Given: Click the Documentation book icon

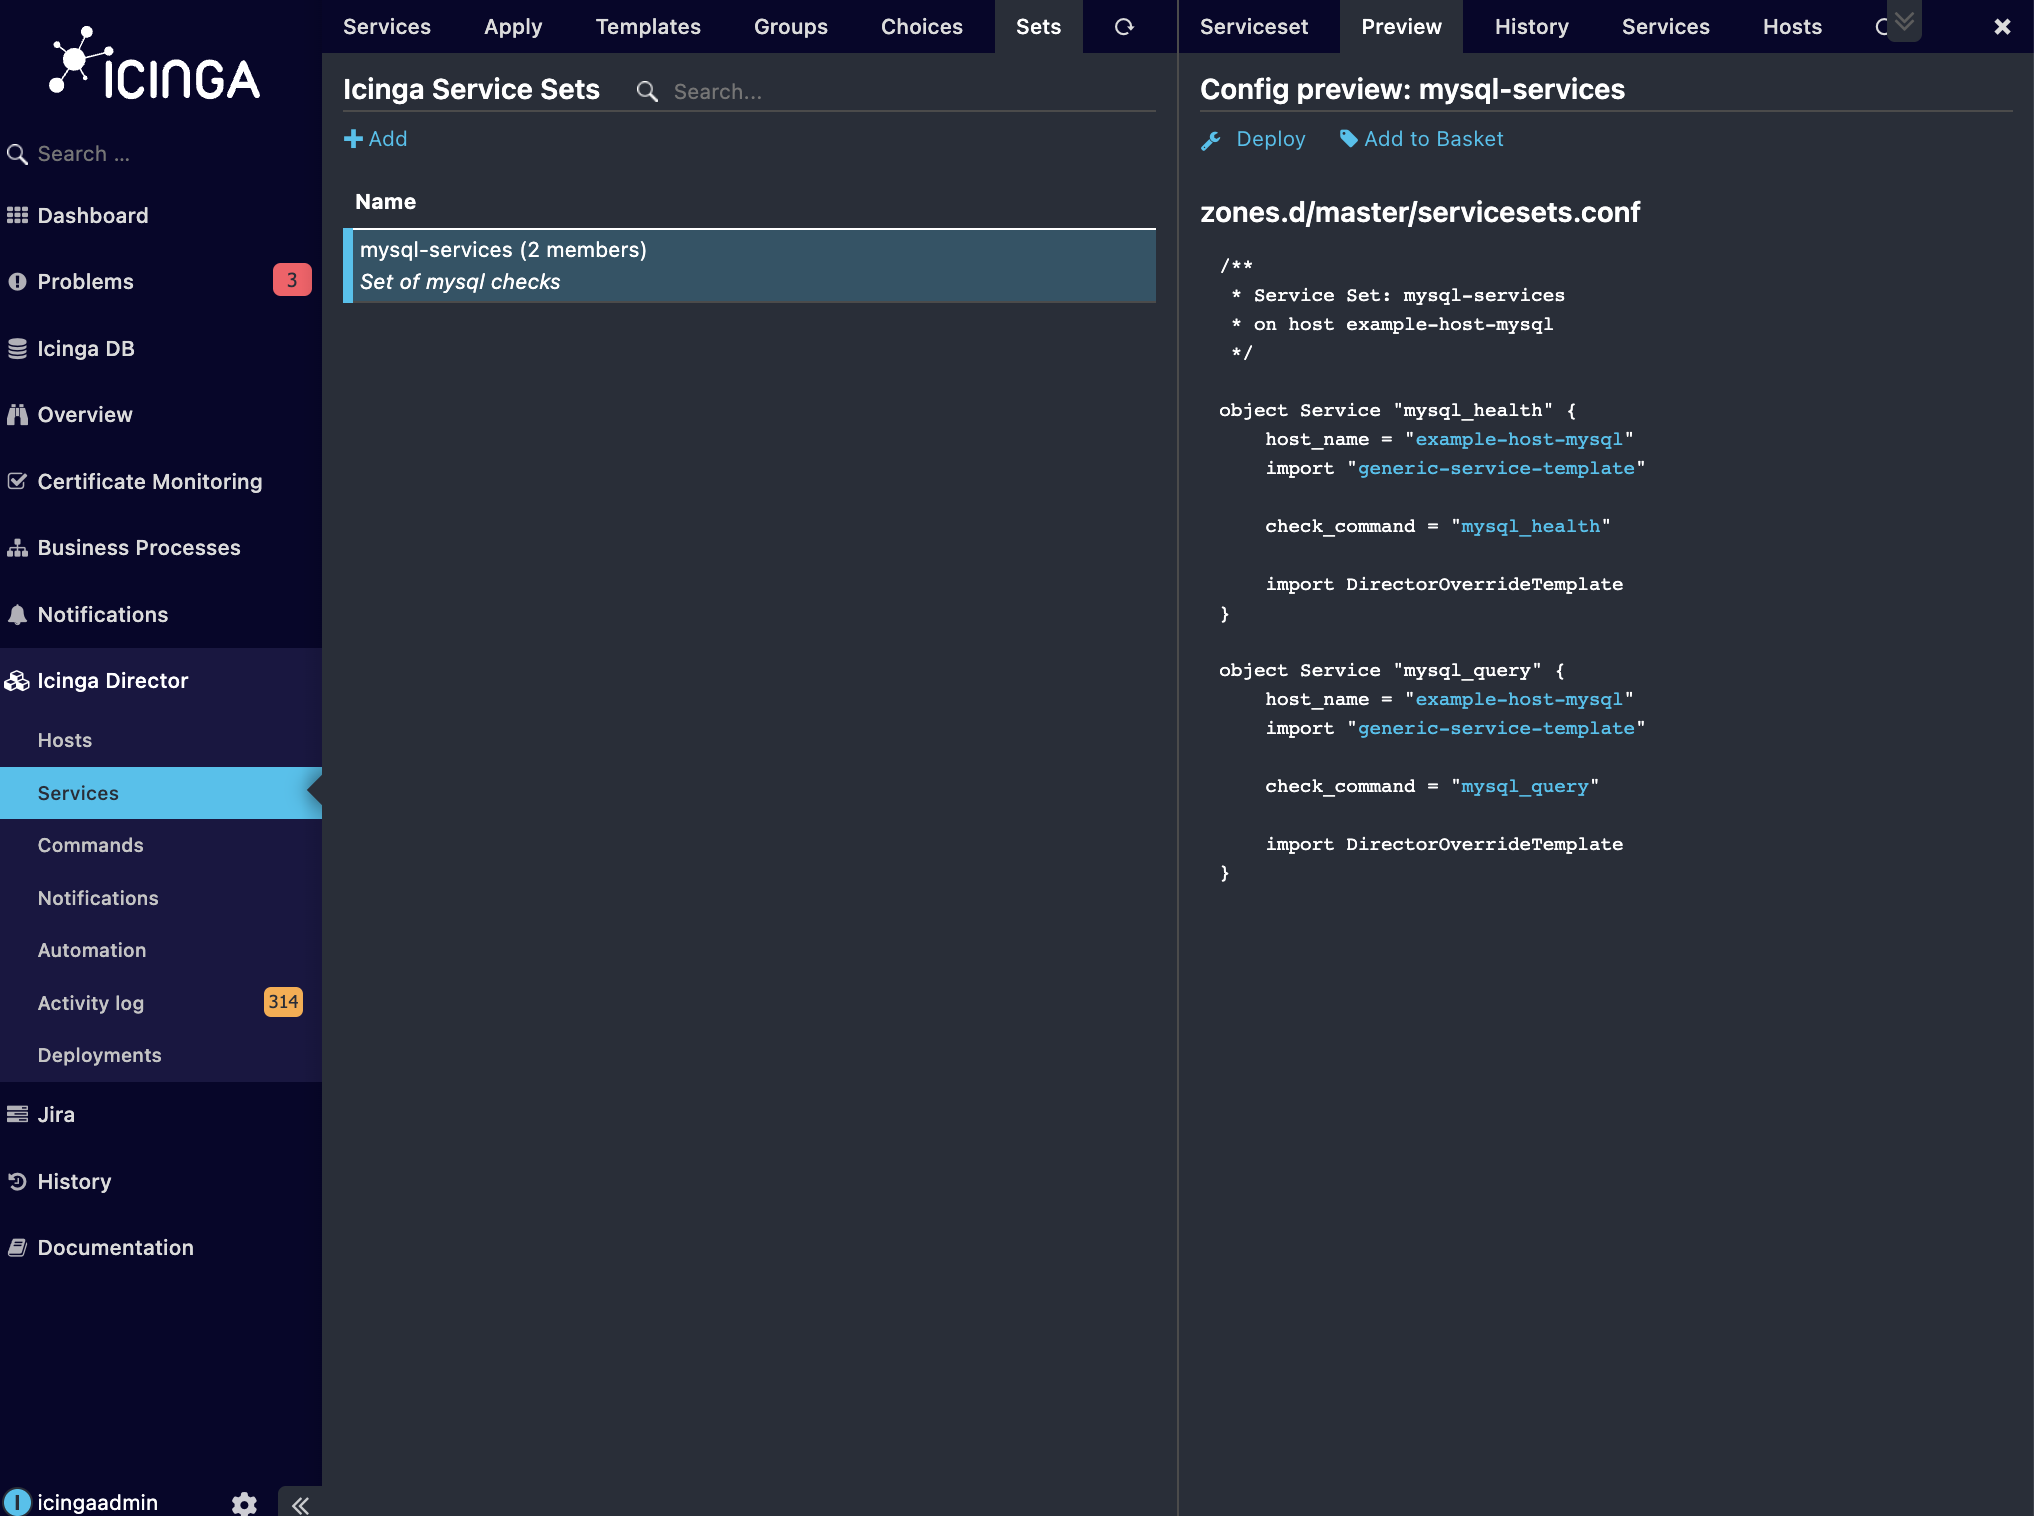Looking at the screenshot, I should click(x=17, y=1247).
